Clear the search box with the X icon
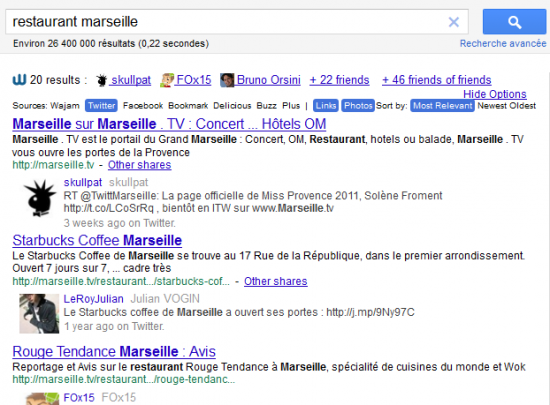 pos(454,22)
